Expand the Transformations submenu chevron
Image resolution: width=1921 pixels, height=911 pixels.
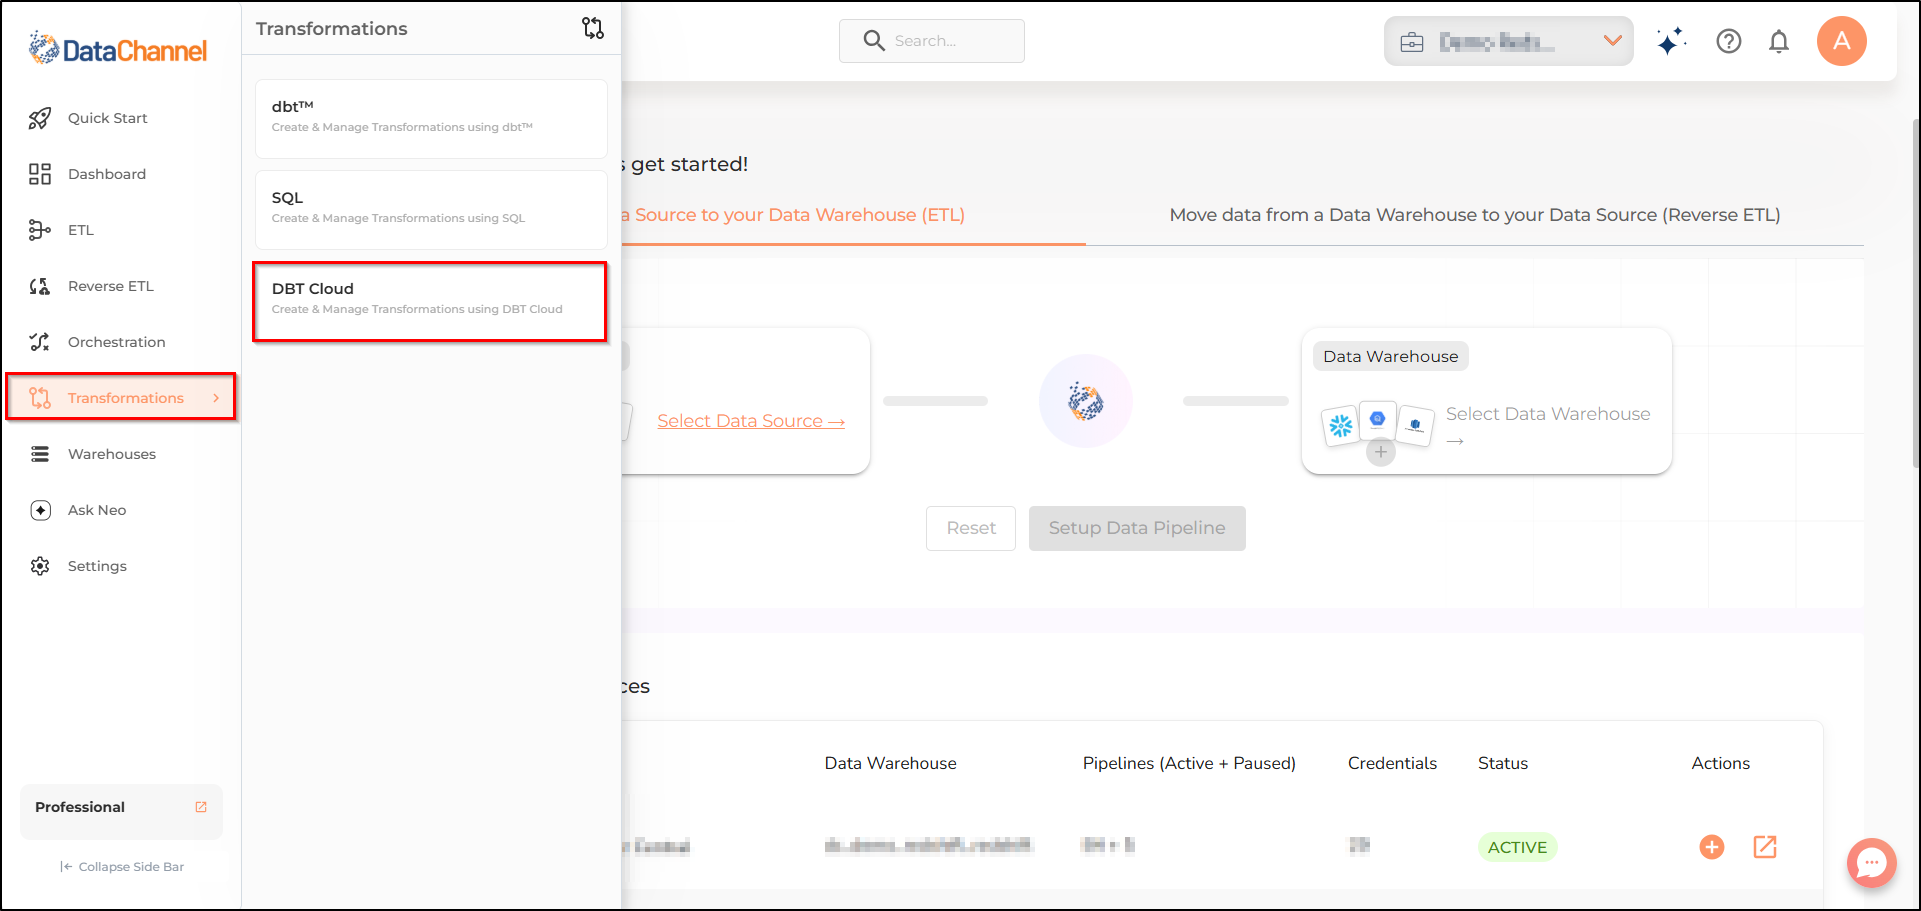click(x=216, y=398)
